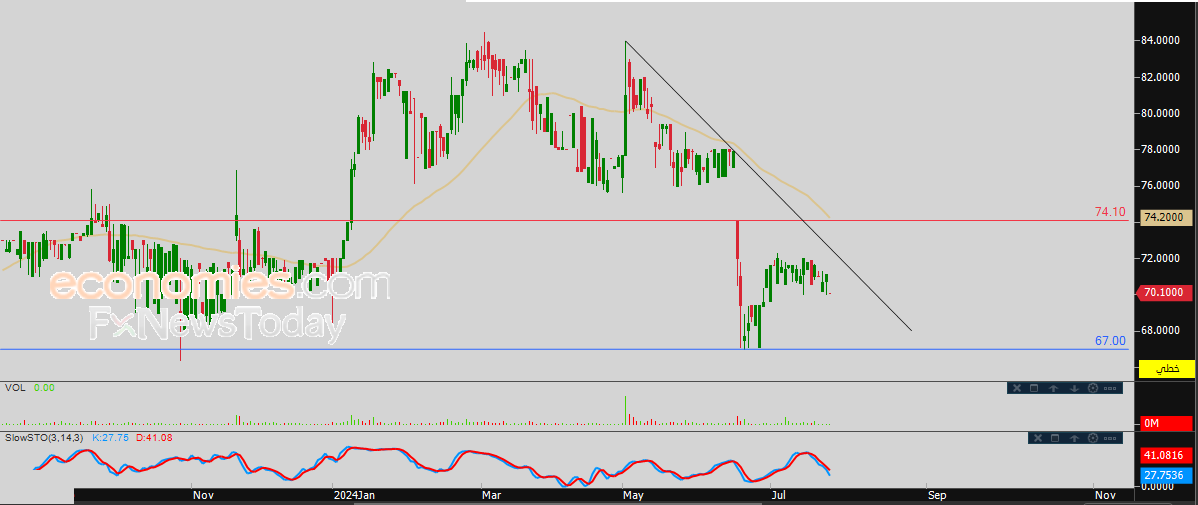The height and width of the screenshot is (505, 1198).
Task: Click the yellow chart type label
Action: 1167,369
